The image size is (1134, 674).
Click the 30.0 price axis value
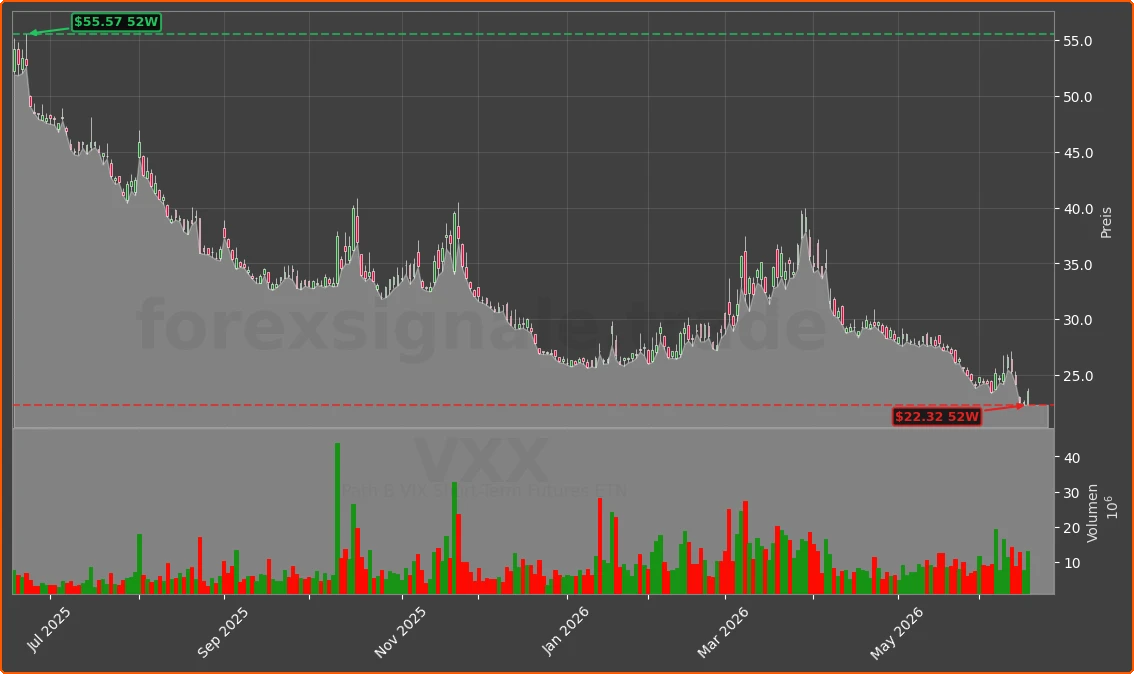click(1078, 320)
